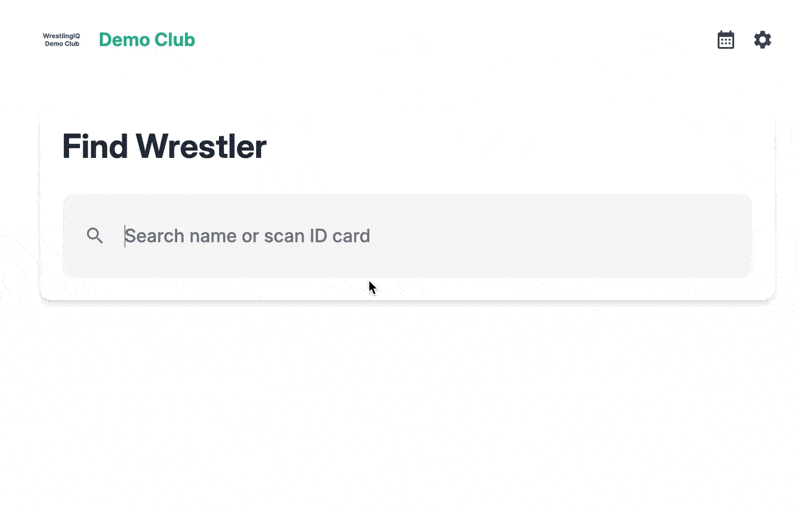The image size is (800, 512).
Task: Tap the search glass inside the input
Action: pyautogui.click(x=95, y=236)
